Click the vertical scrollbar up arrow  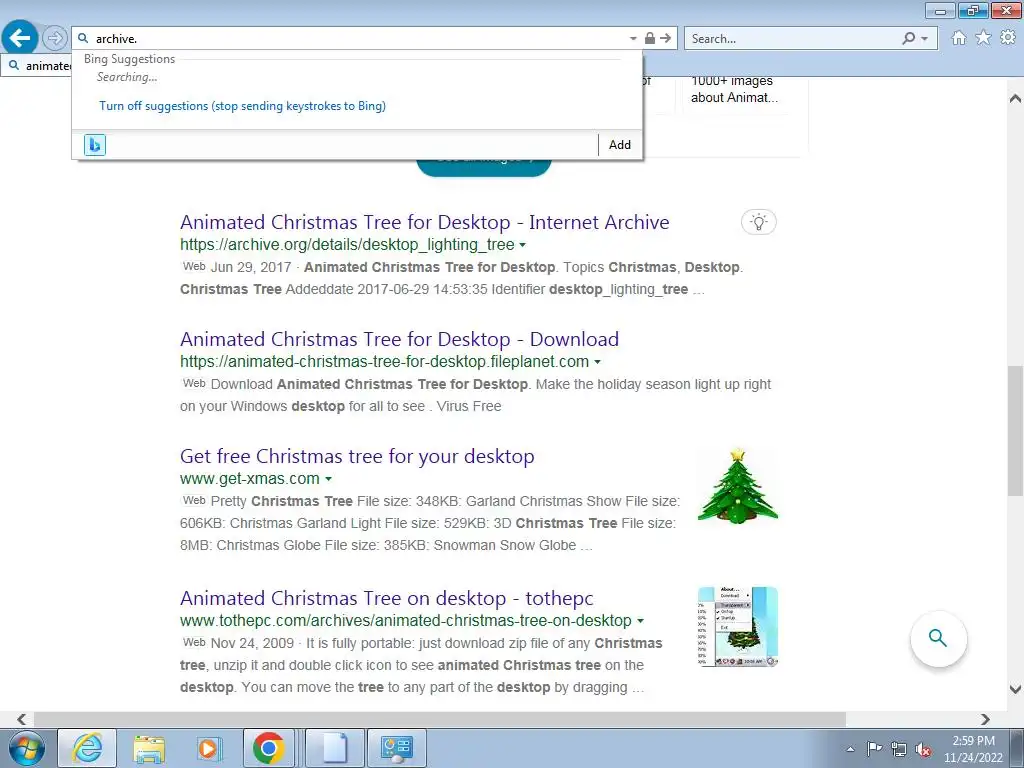(1015, 99)
